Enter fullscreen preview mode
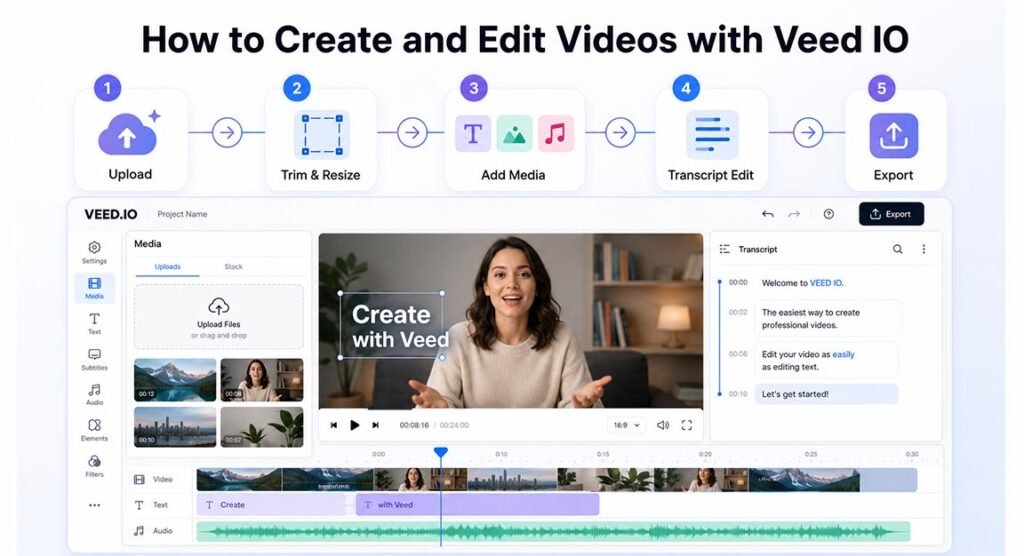Screen dimensions: 1024x556 pos(687,425)
